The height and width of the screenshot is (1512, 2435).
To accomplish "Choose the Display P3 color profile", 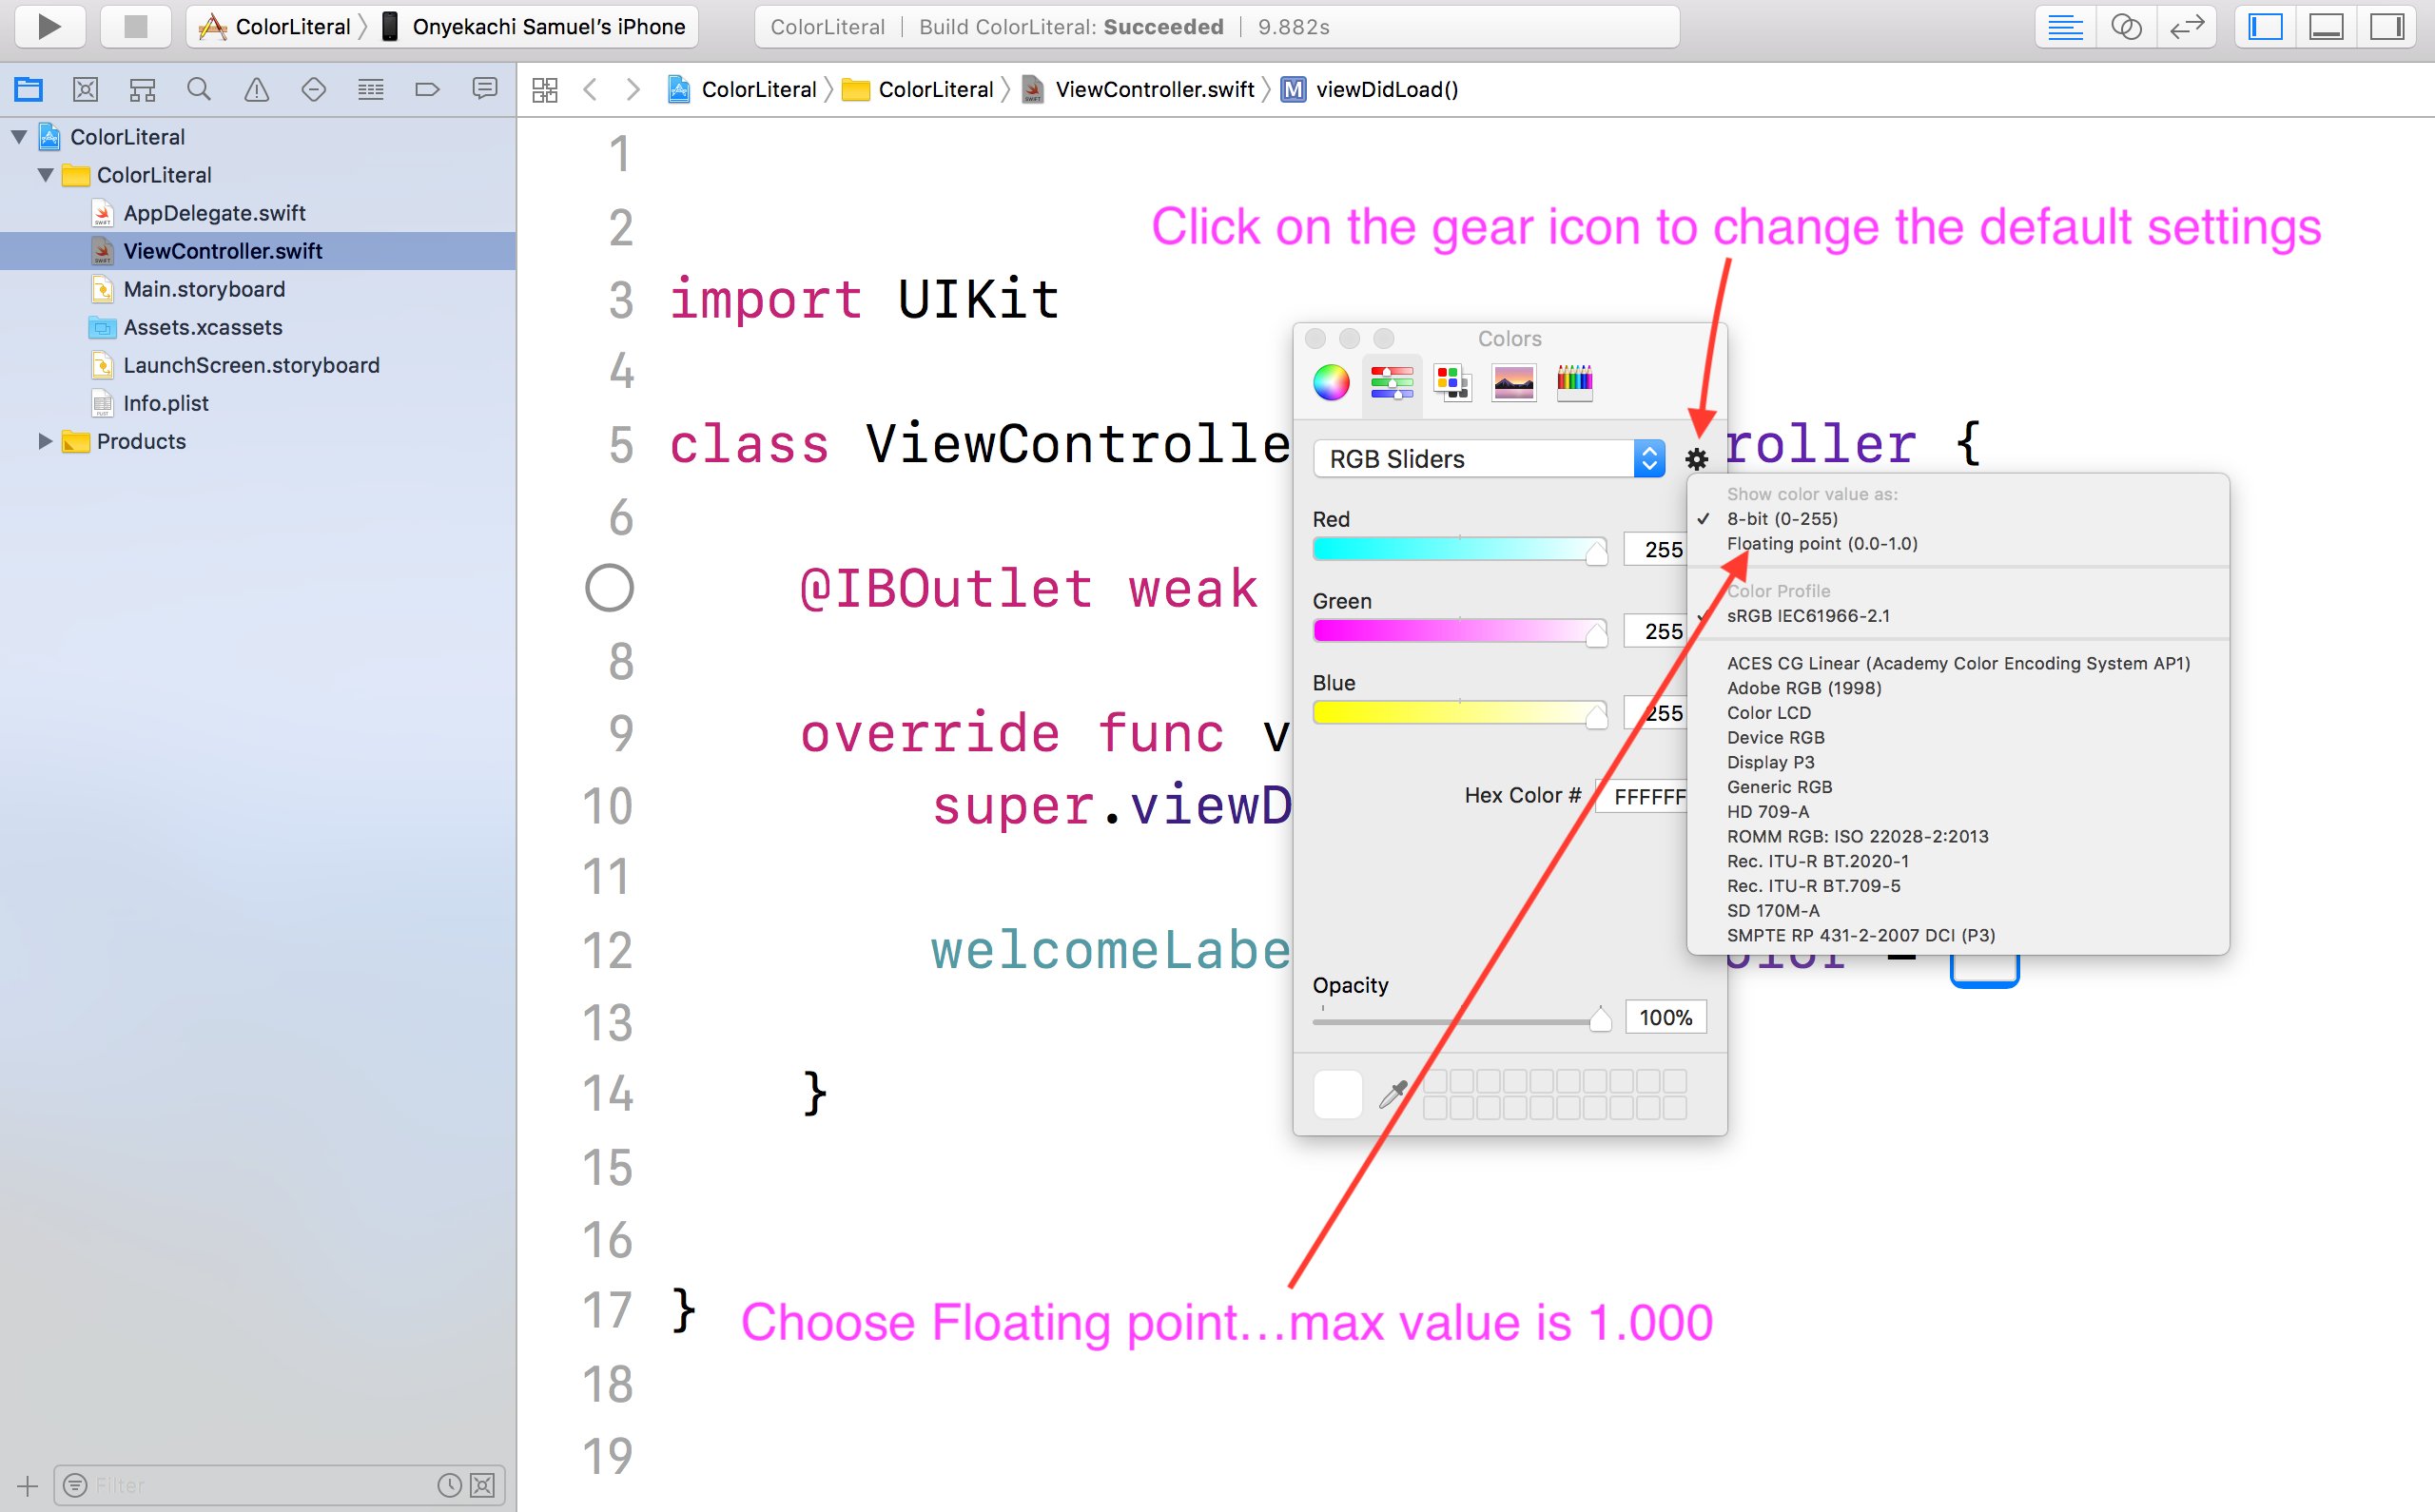I will click(x=1771, y=762).
